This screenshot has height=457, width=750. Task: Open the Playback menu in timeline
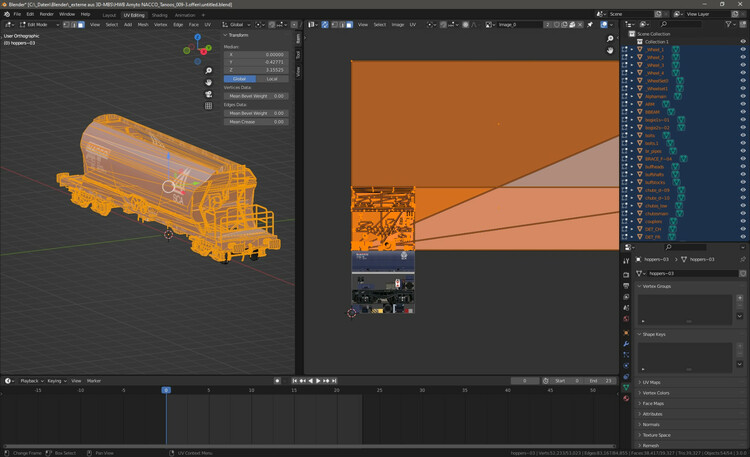click(x=32, y=381)
